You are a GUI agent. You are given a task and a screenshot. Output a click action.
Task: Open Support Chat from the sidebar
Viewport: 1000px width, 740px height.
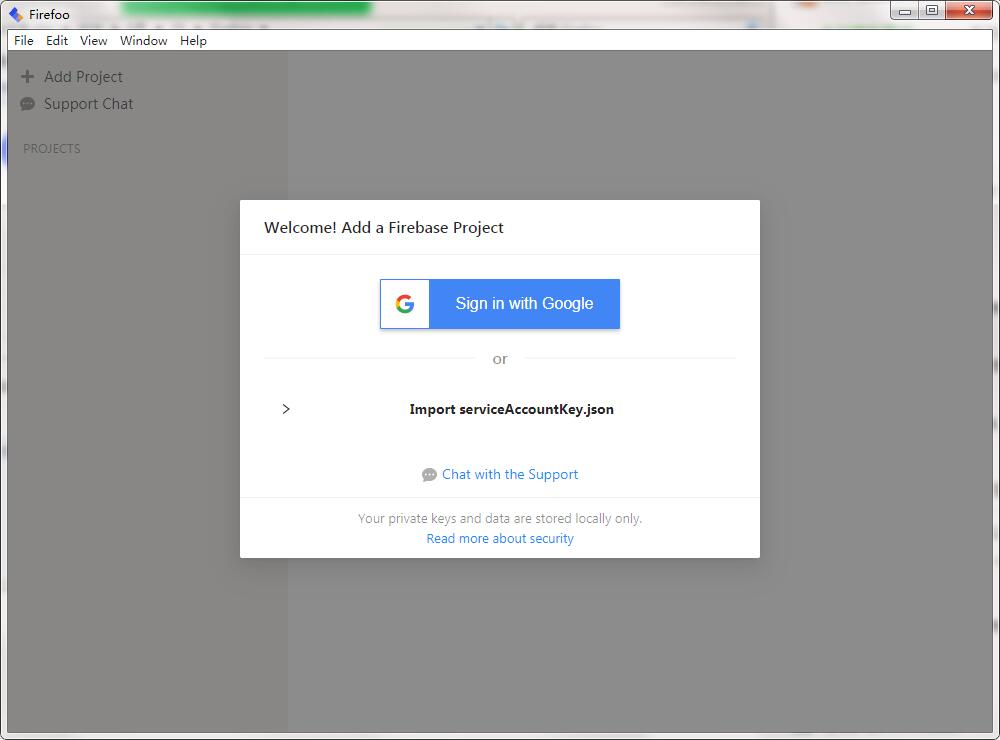click(x=89, y=104)
